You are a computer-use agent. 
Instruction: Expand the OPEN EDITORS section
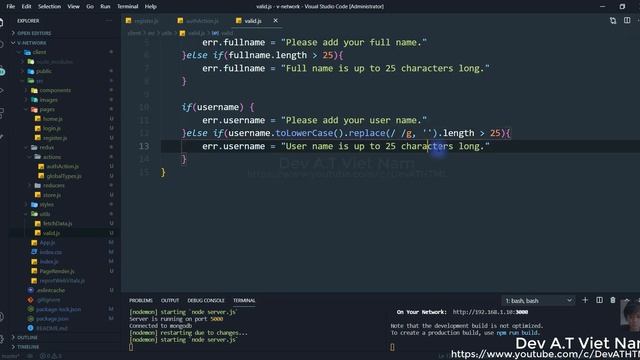34,33
